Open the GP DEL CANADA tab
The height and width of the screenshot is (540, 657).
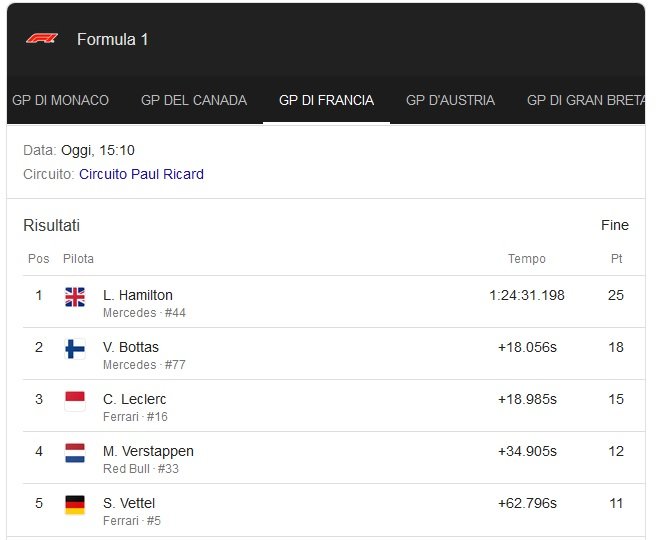click(194, 100)
